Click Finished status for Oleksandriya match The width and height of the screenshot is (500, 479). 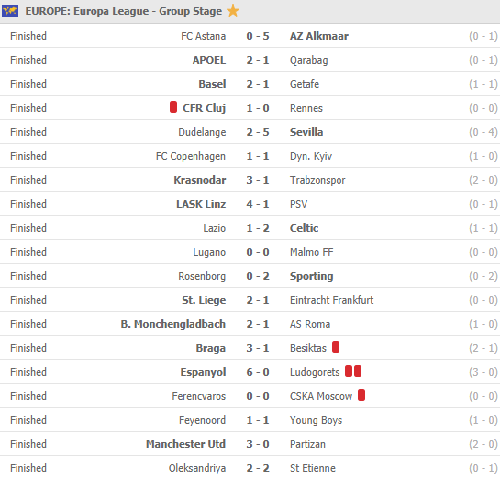click(28, 468)
